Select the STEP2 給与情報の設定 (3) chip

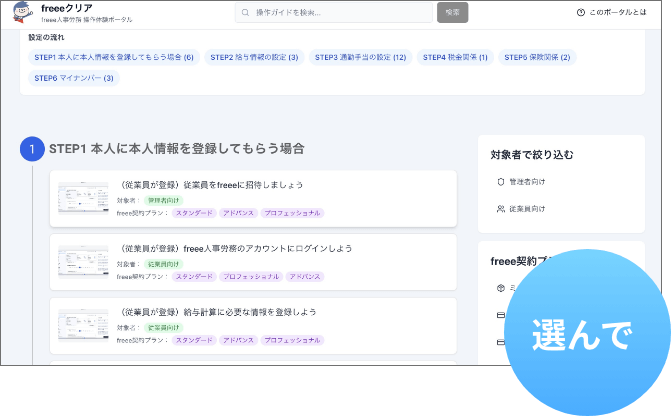[x=254, y=58]
